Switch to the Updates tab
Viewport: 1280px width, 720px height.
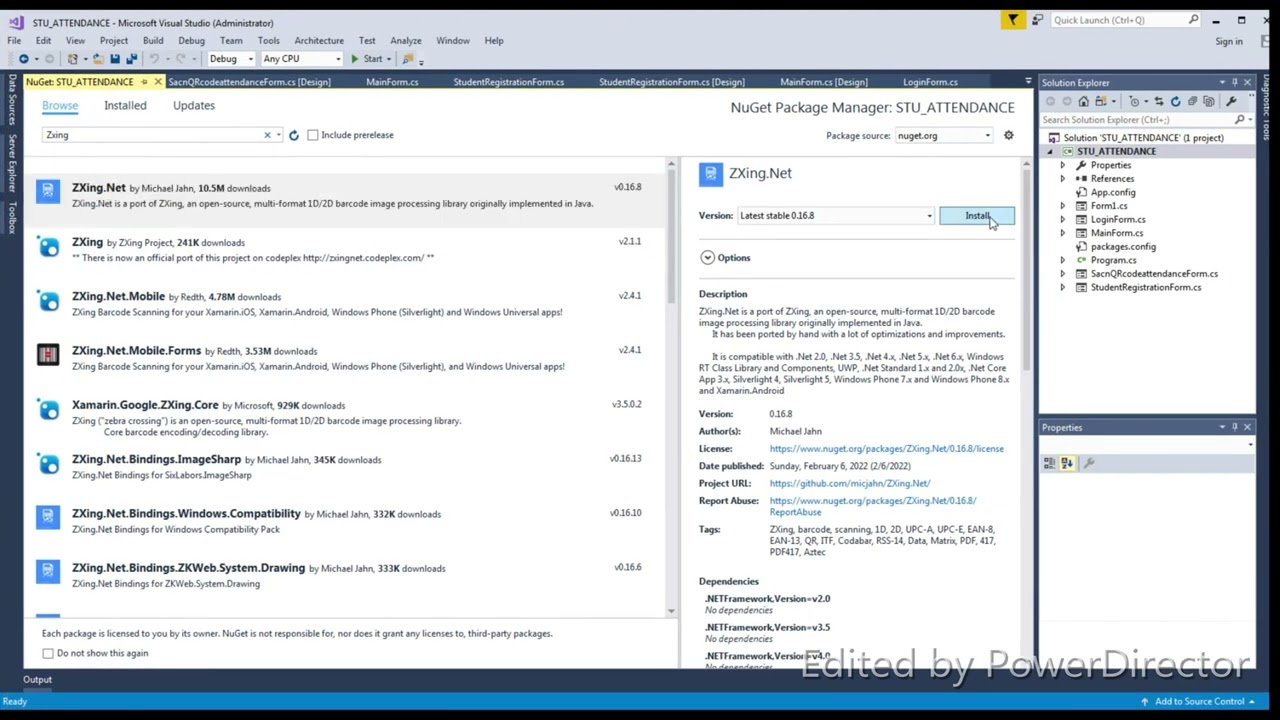(194, 105)
